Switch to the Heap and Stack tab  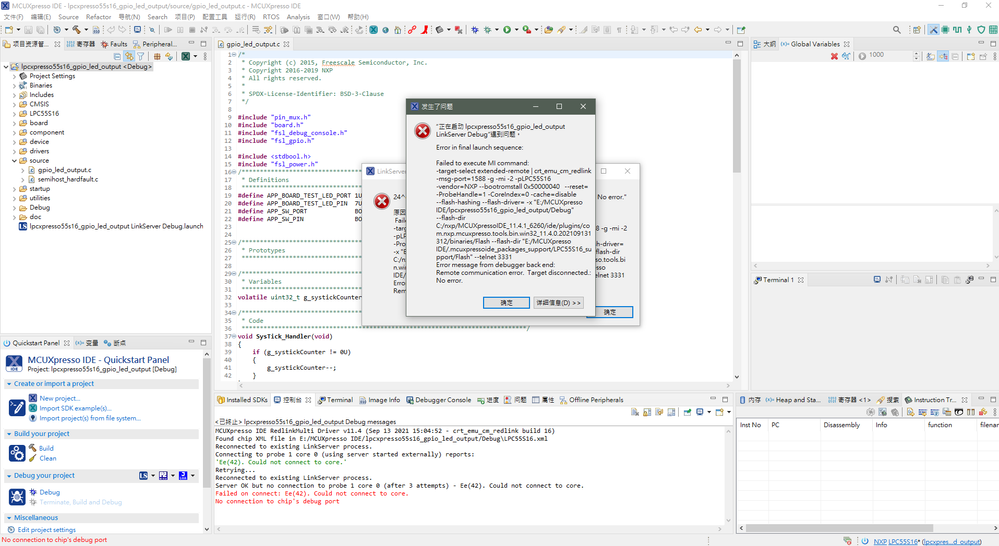(793, 400)
